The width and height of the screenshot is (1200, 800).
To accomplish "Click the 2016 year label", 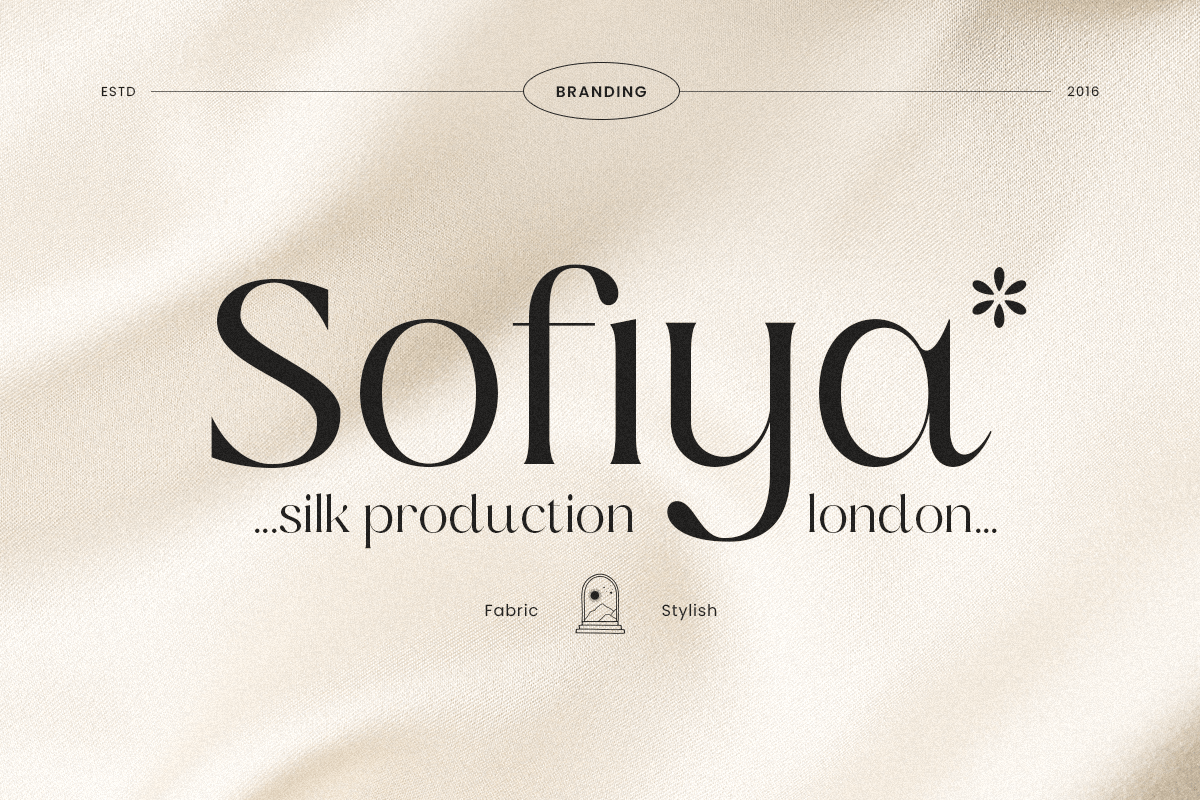I will pyautogui.click(x=1083, y=92).
